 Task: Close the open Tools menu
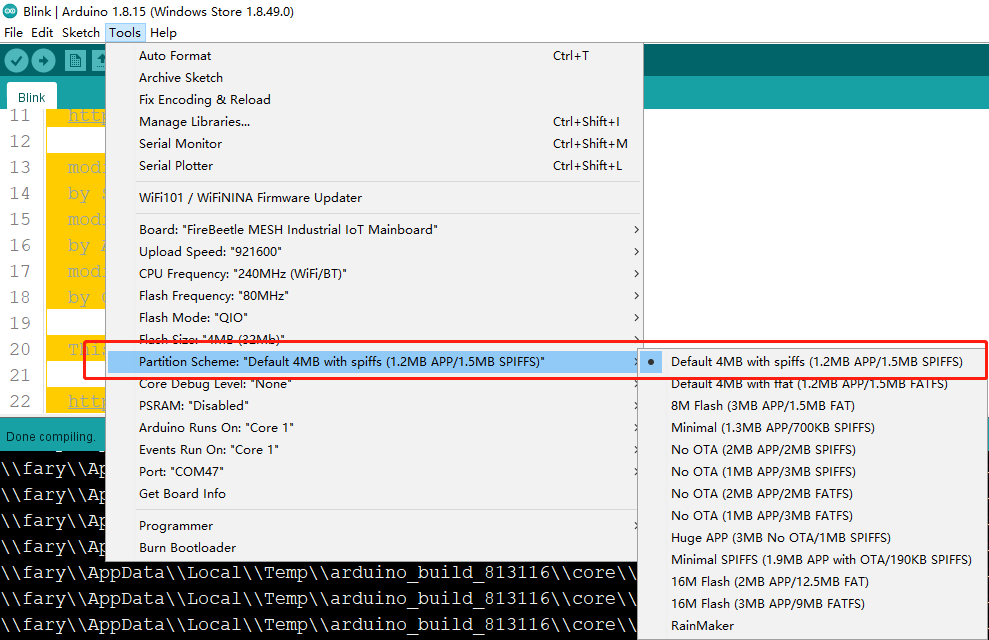point(125,33)
